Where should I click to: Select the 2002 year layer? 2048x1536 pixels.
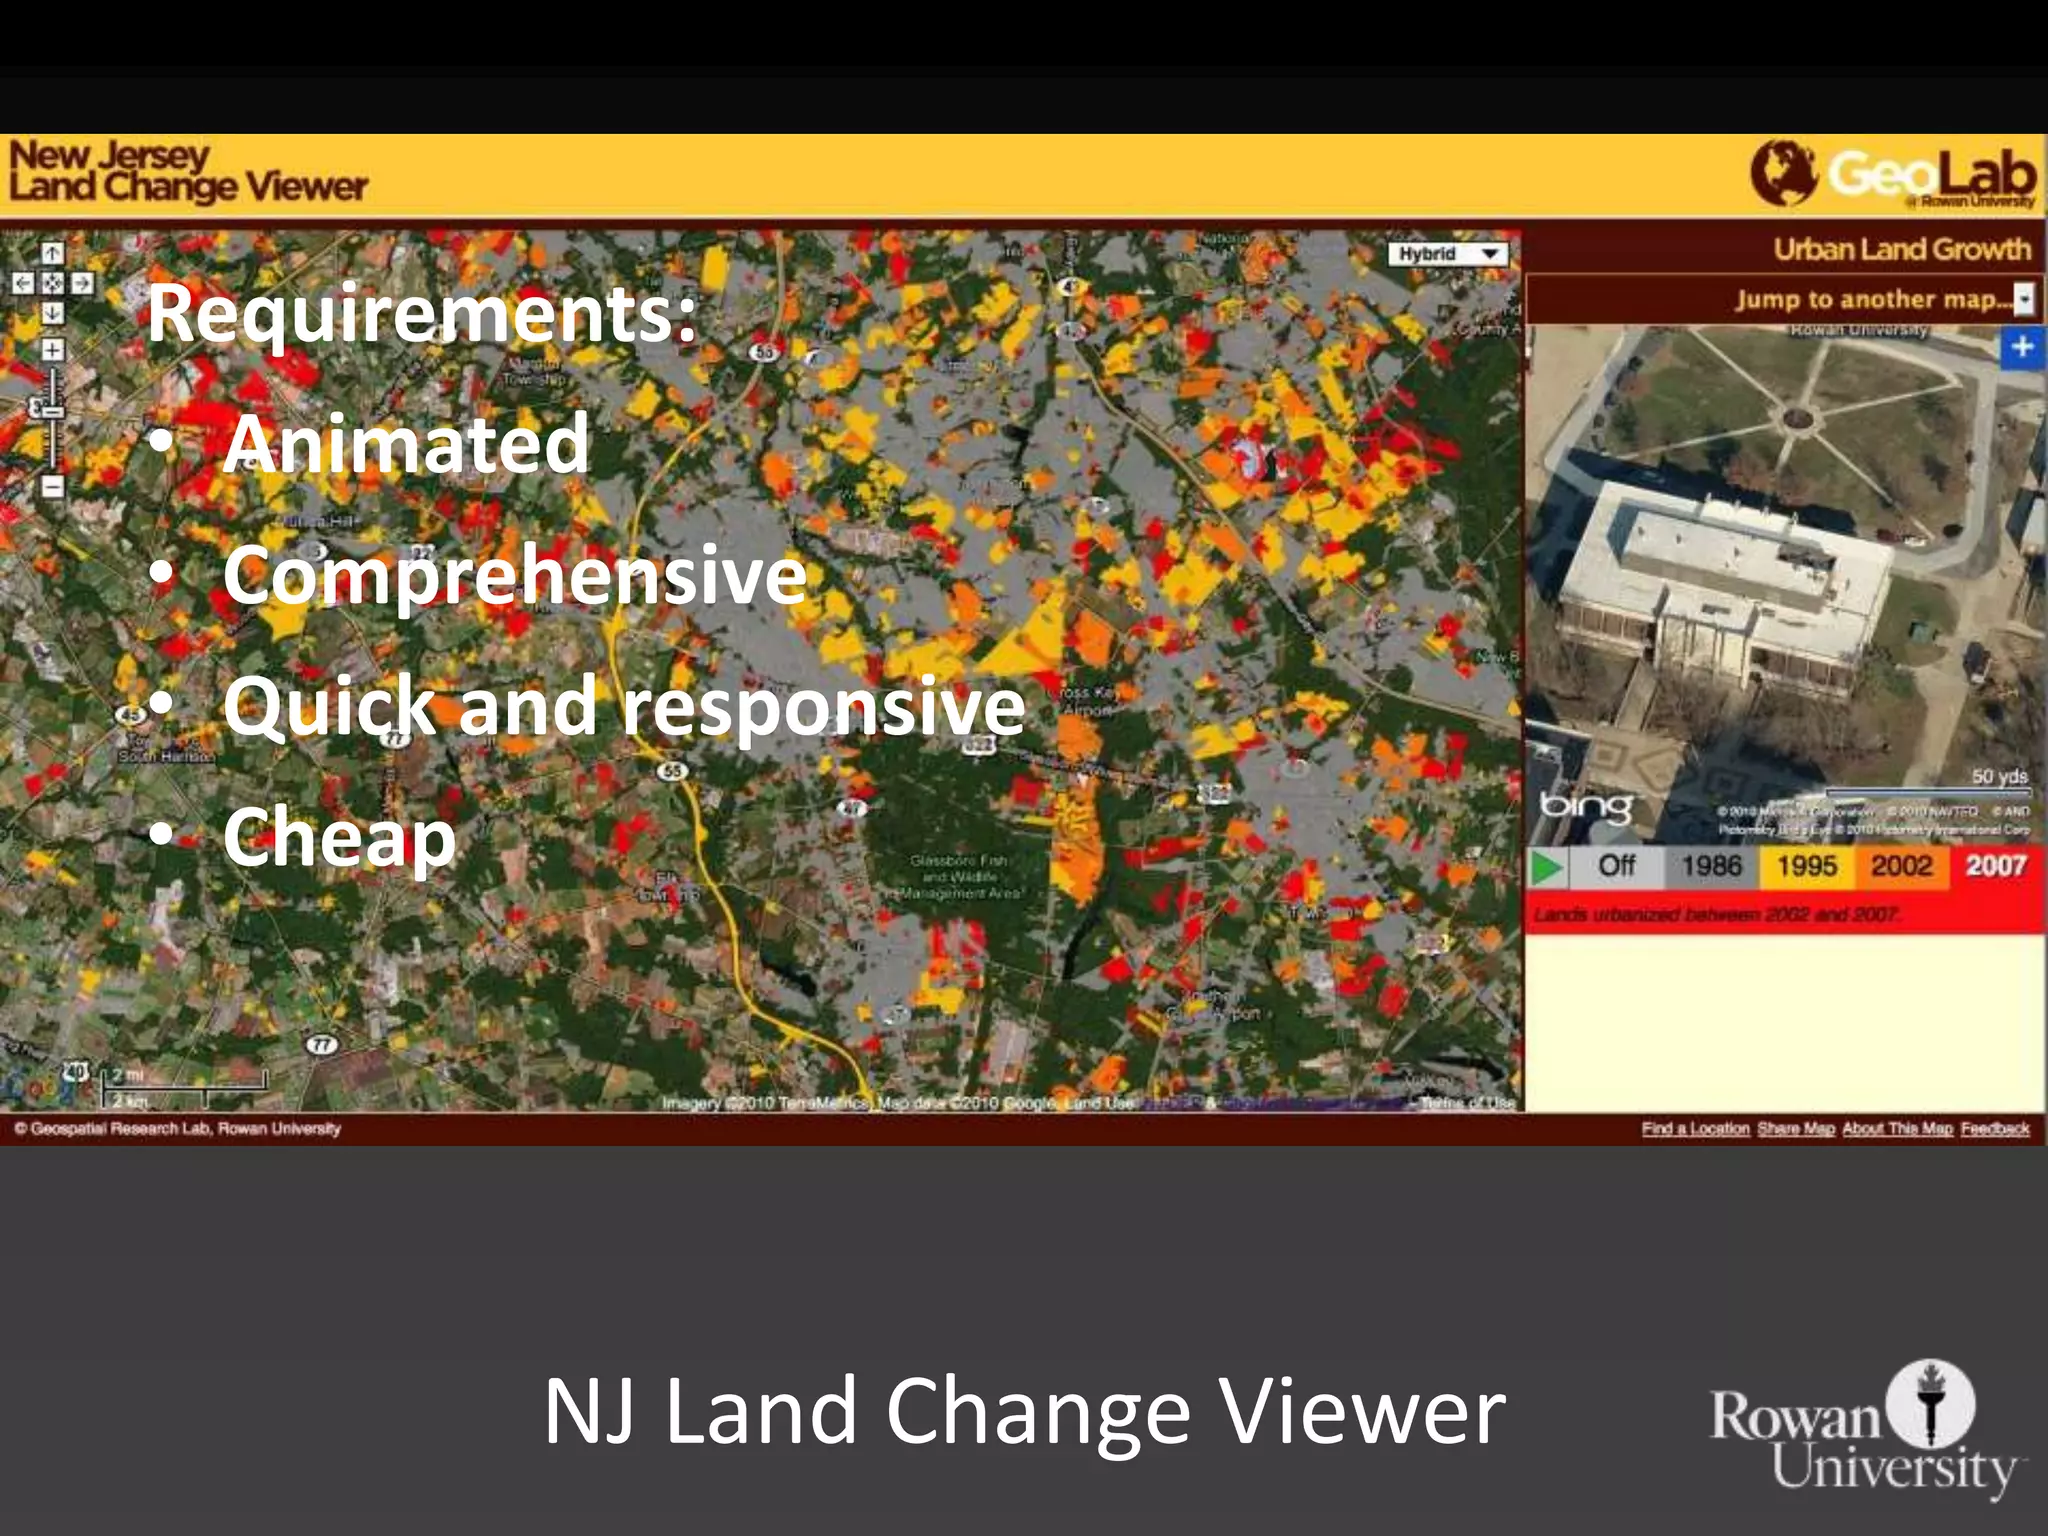pos(1901,866)
